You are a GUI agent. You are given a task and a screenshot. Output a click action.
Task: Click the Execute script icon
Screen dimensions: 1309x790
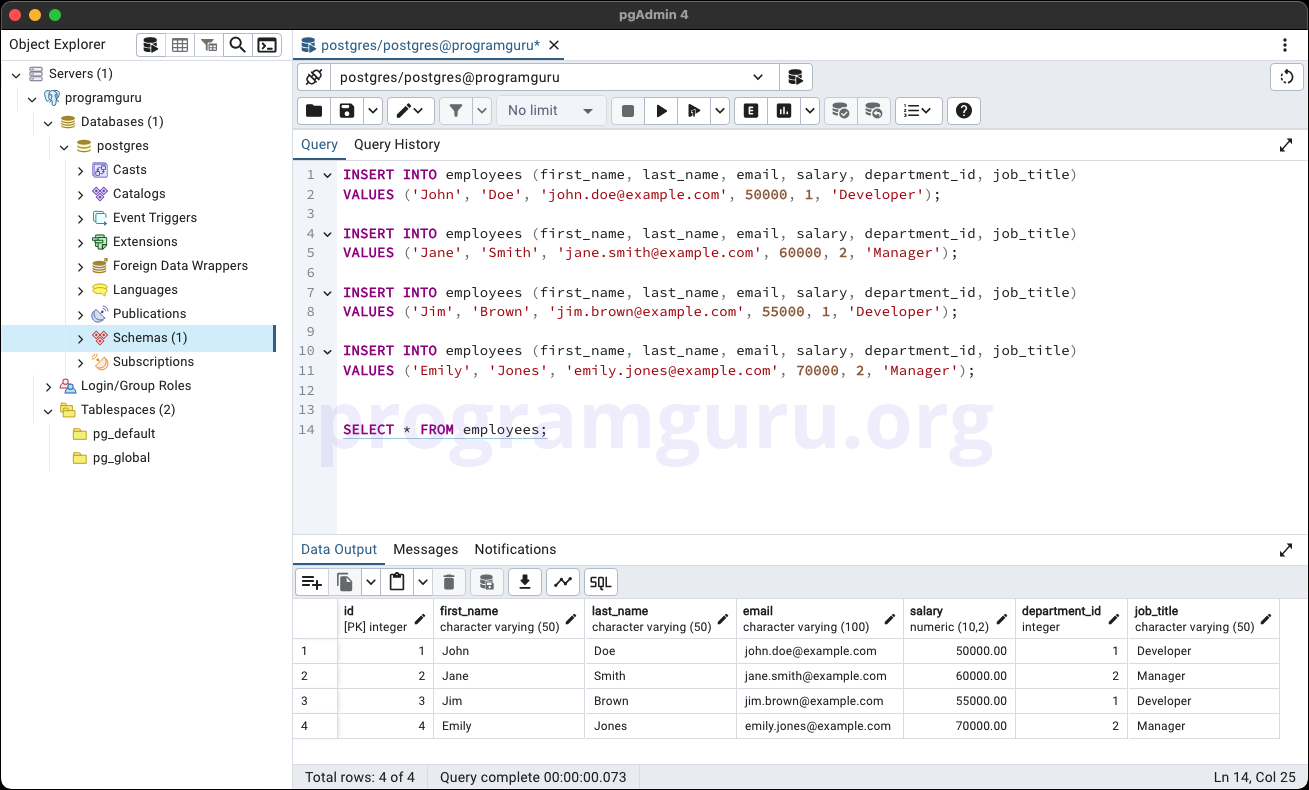694,111
